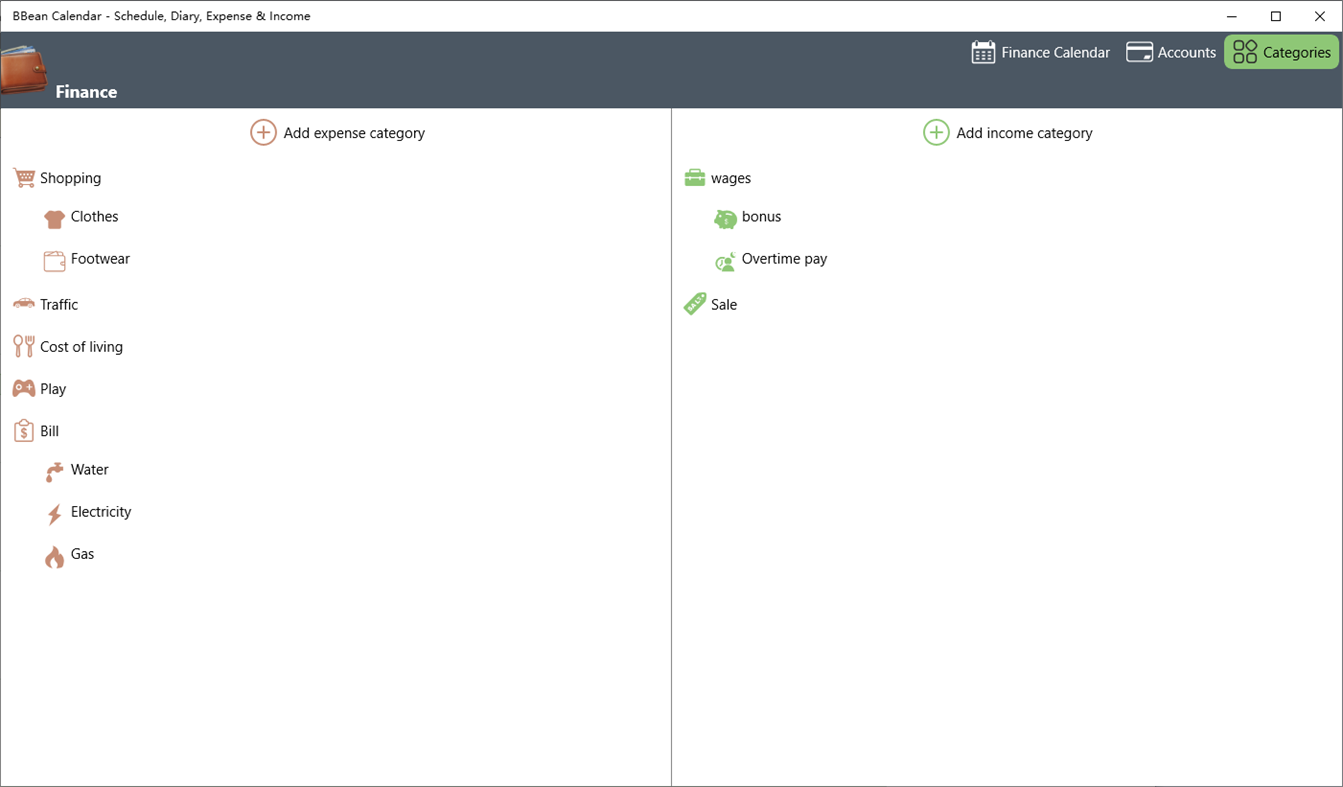Select the Gas flame icon
Viewport: 1343px width, 787px height.
point(54,555)
